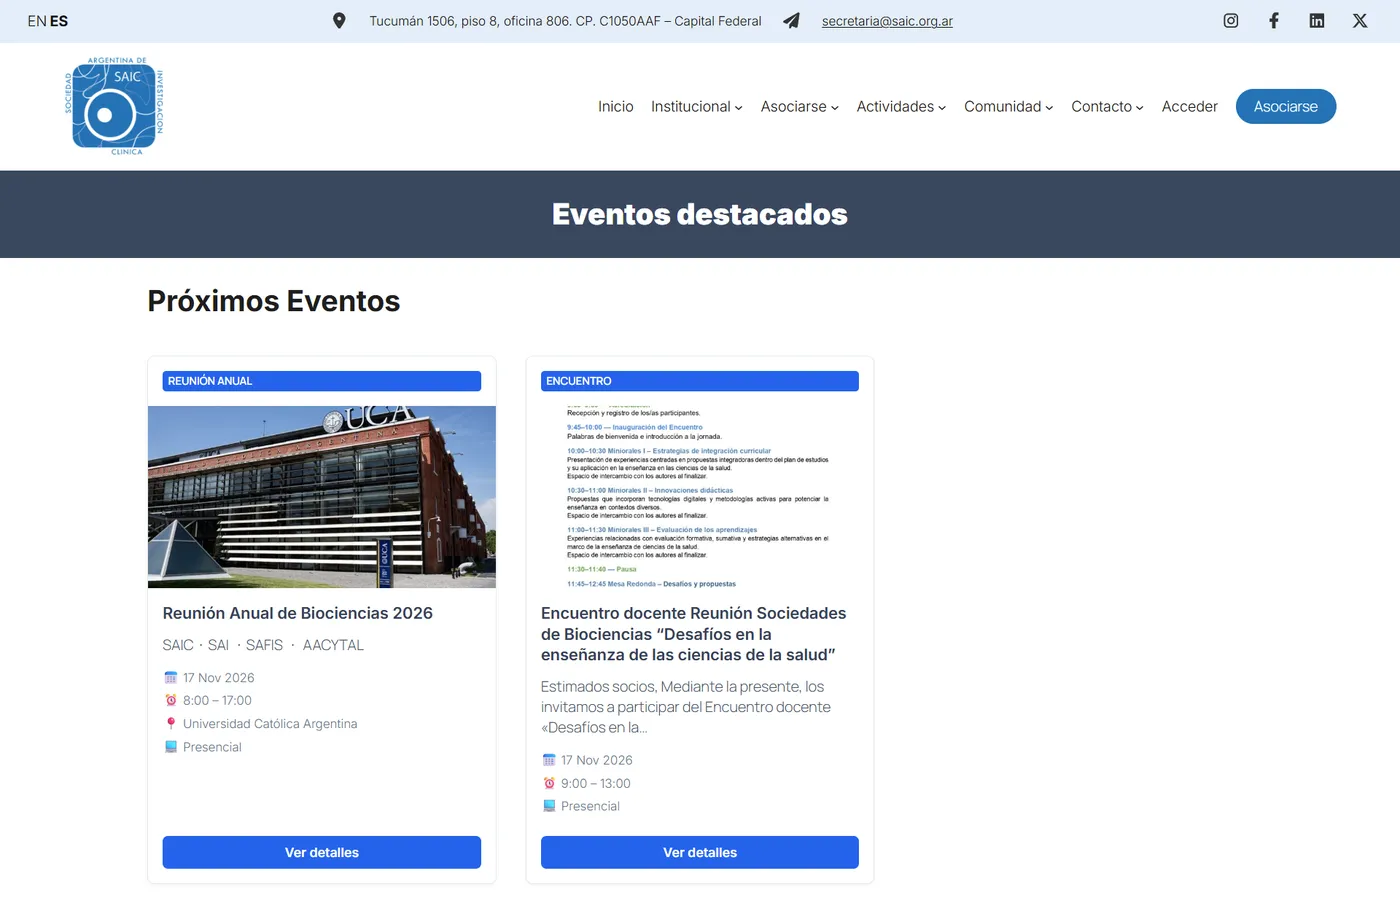1400x911 pixels.
Task: Open the SAIC LinkedIn page icon
Action: pos(1317,21)
